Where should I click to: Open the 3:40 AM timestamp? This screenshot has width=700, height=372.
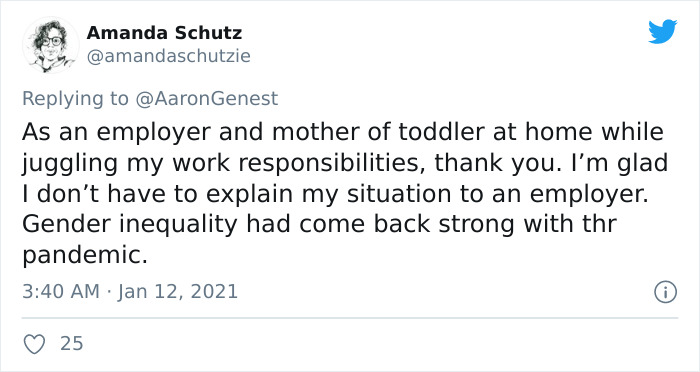(x=61, y=292)
